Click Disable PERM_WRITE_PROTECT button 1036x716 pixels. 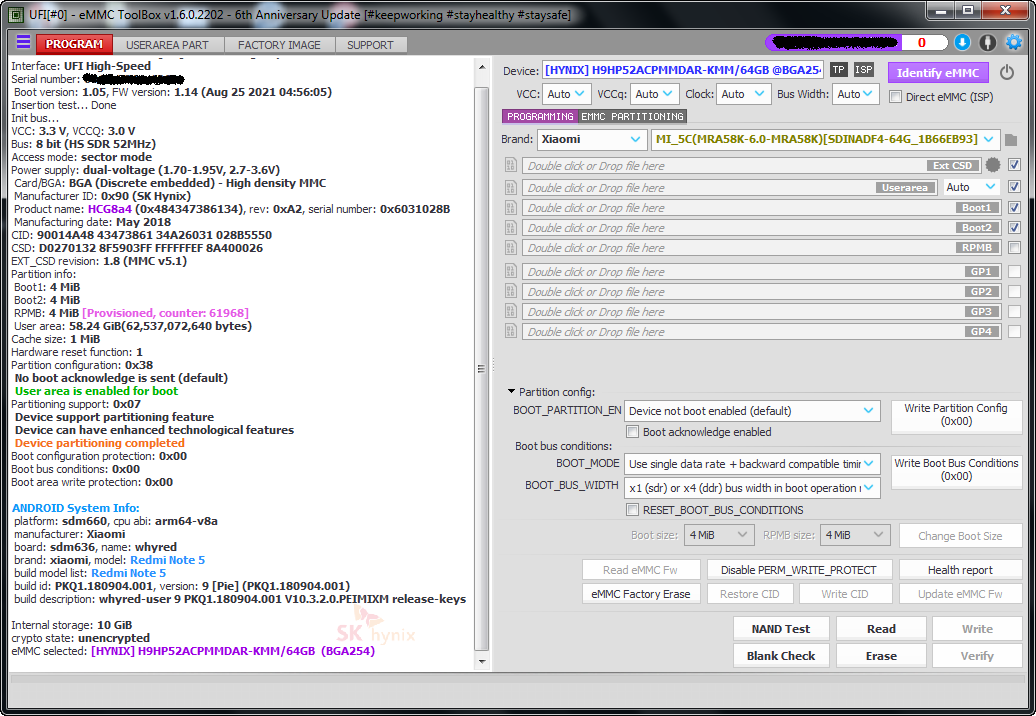(x=799, y=570)
